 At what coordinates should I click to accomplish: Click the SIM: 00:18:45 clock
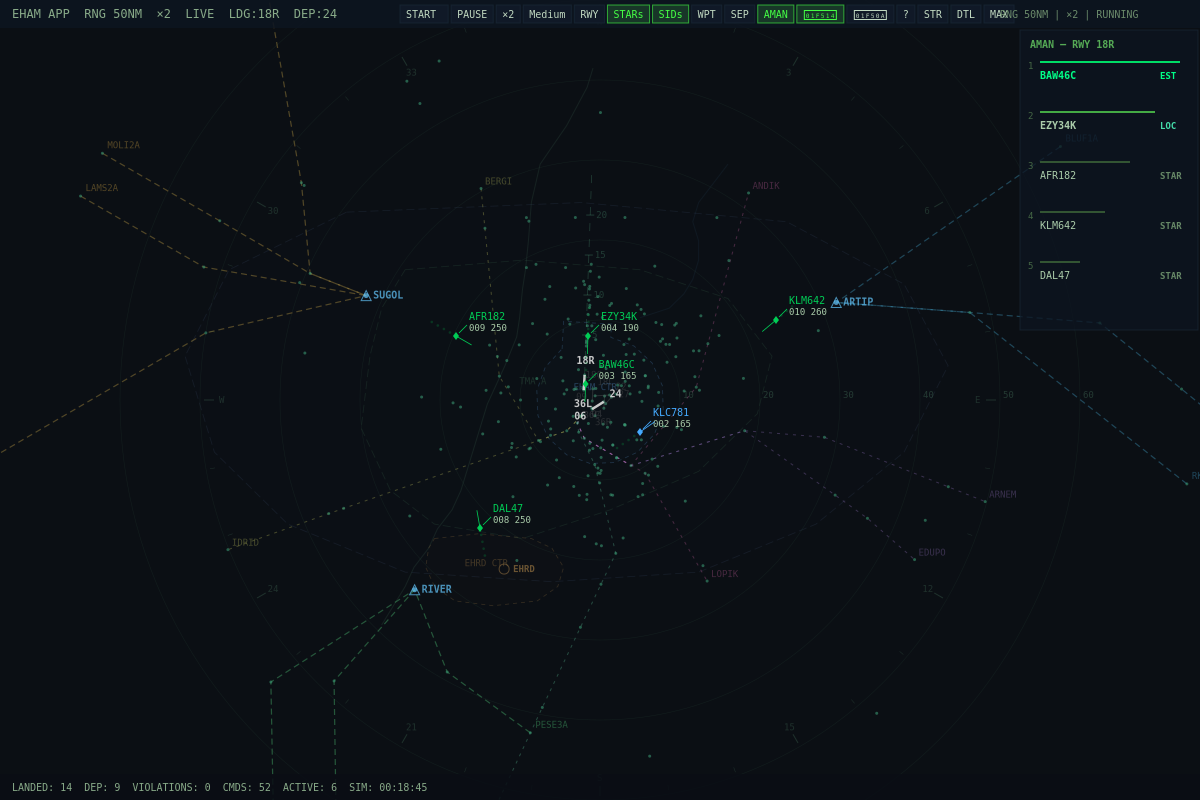[x=388, y=788]
